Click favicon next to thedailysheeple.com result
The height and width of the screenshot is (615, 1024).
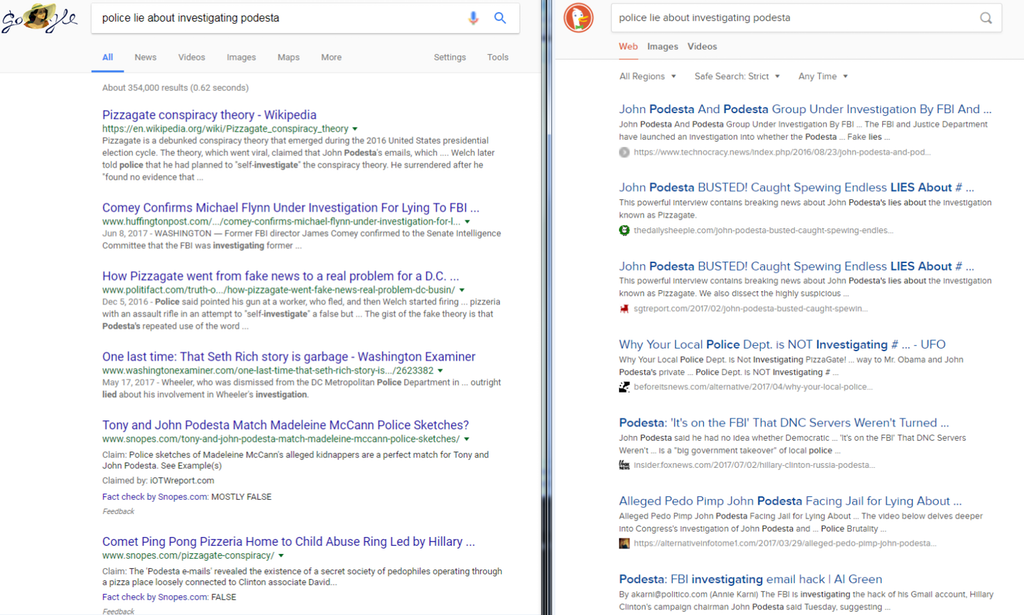(x=624, y=230)
